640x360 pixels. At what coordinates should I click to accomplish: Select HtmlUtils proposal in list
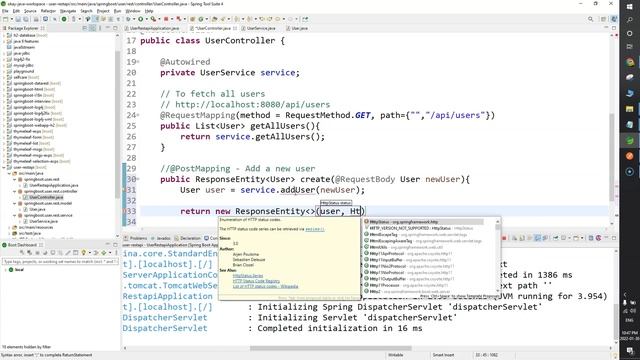[x=423, y=247]
